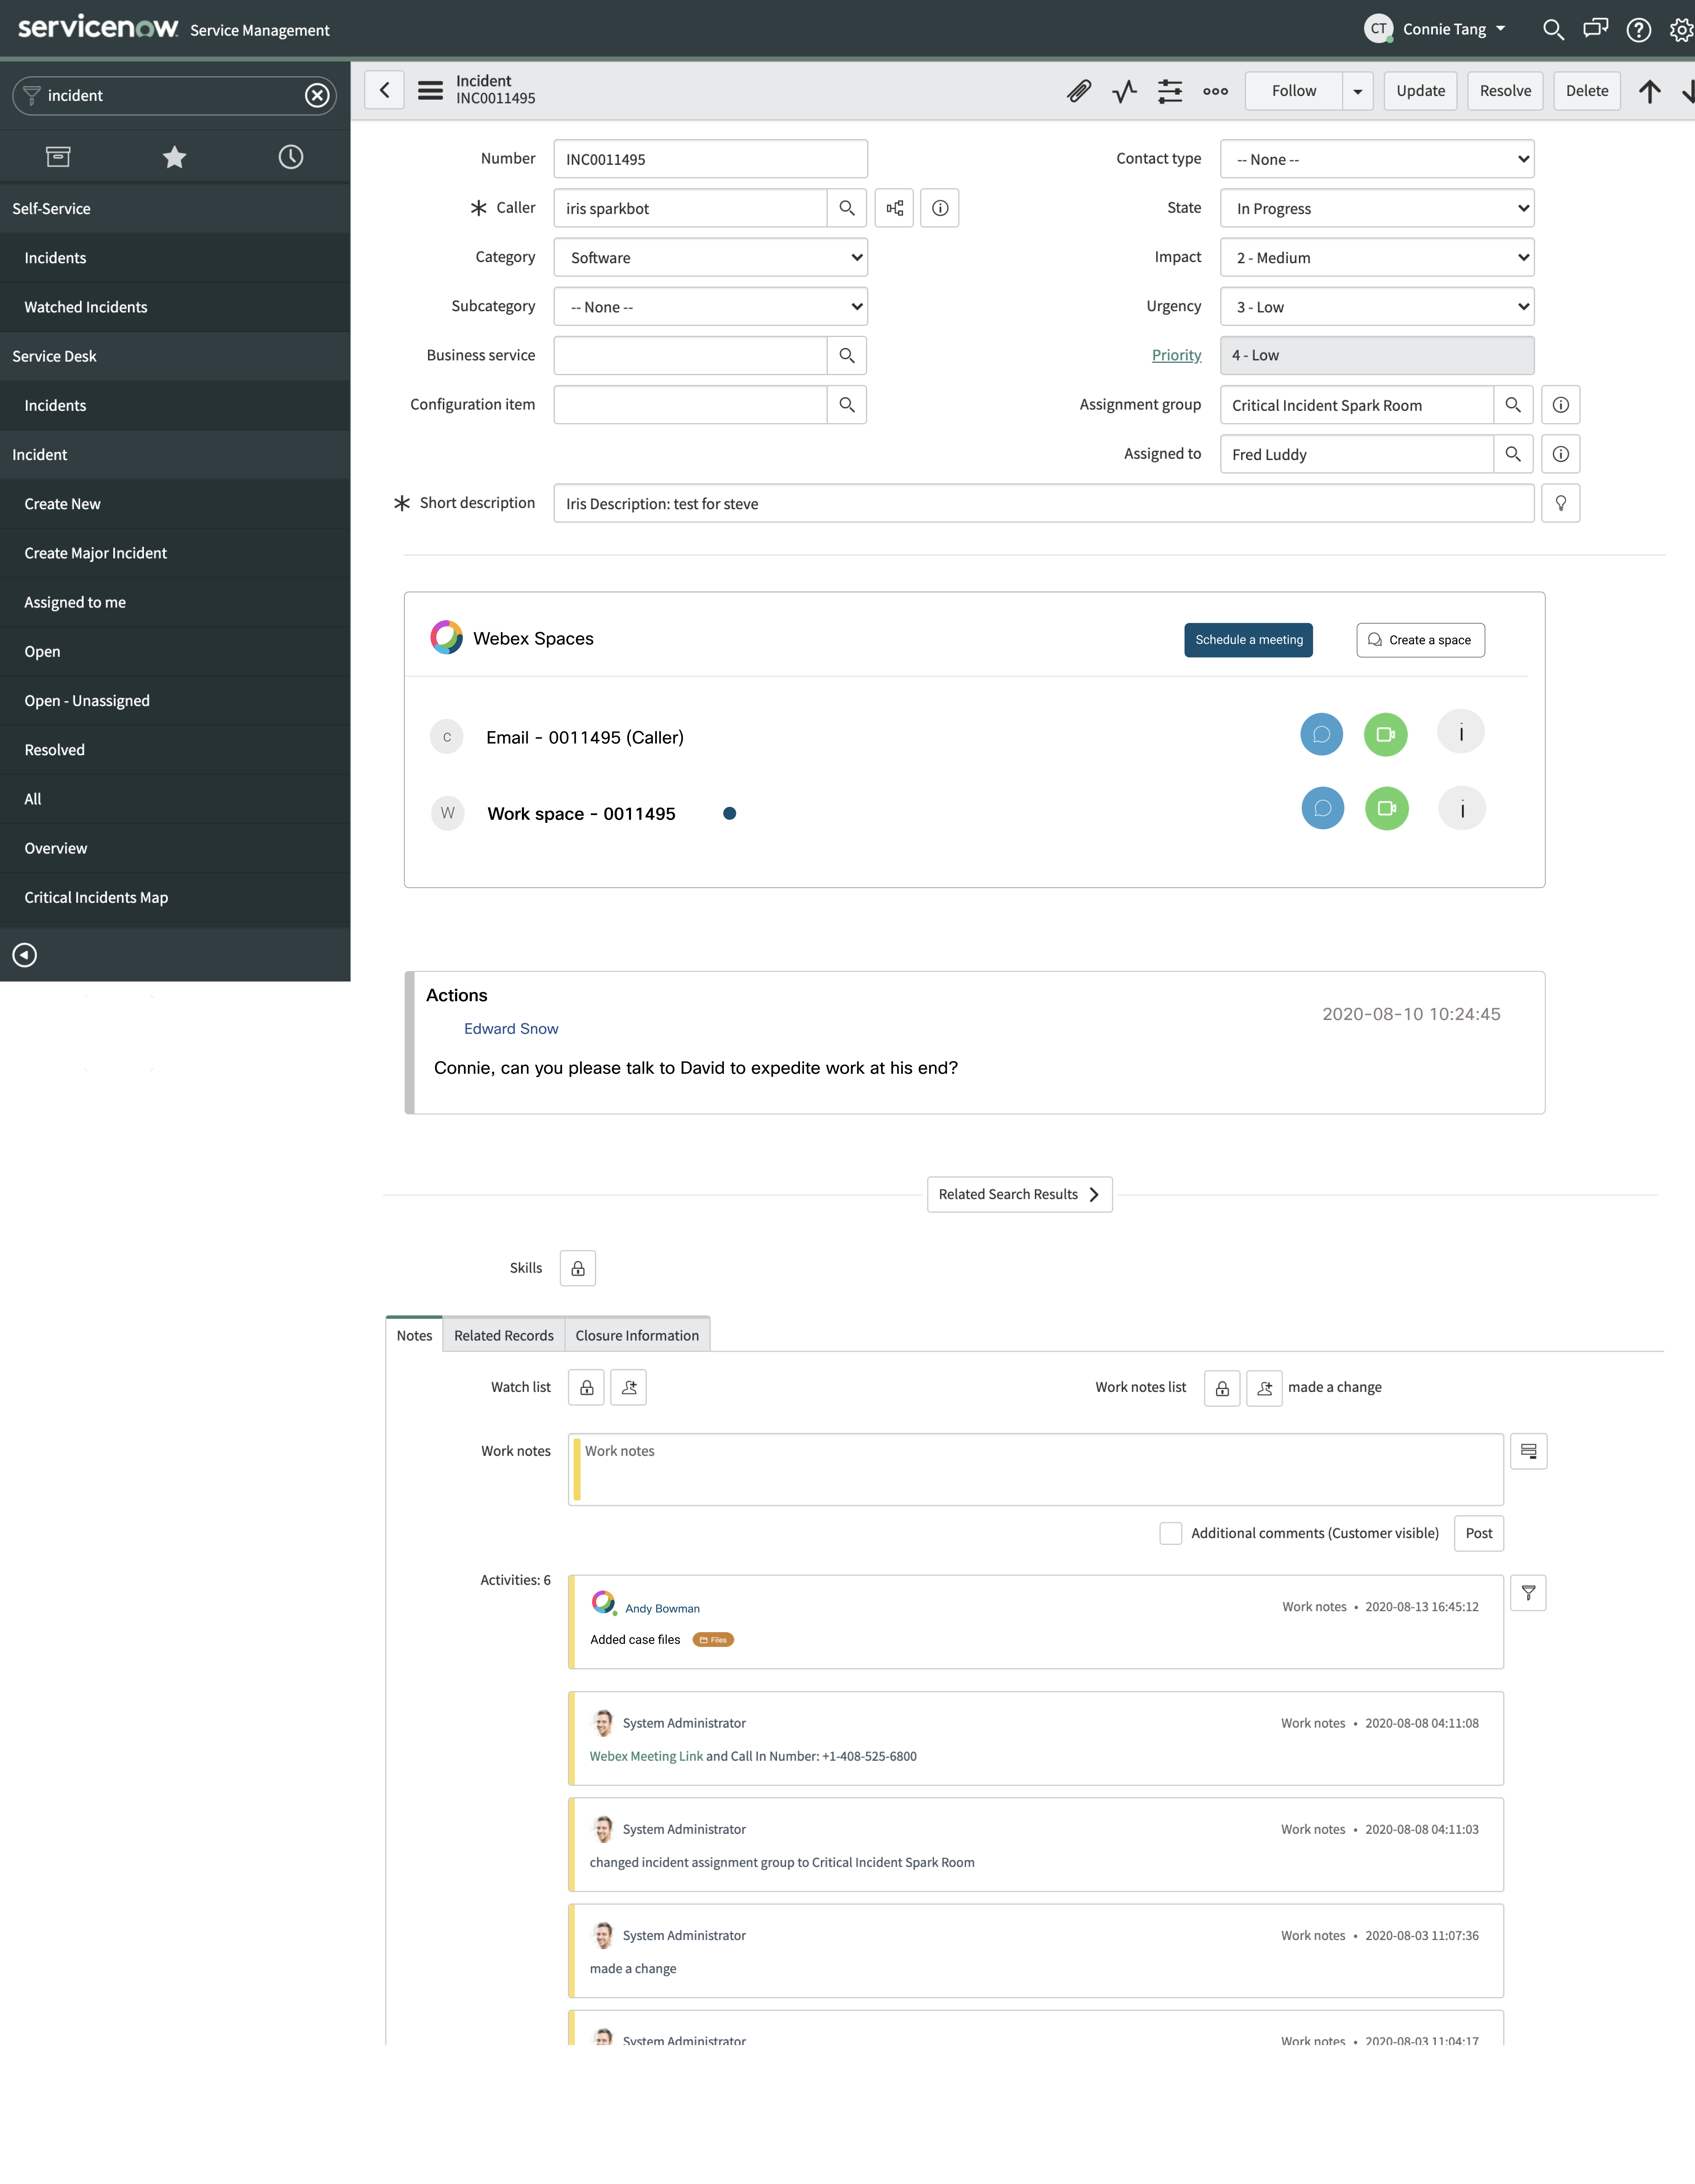Image resolution: width=1695 pixels, height=2184 pixels.
Task: Open the Impact dropdown
Action: coord(1377,257)
